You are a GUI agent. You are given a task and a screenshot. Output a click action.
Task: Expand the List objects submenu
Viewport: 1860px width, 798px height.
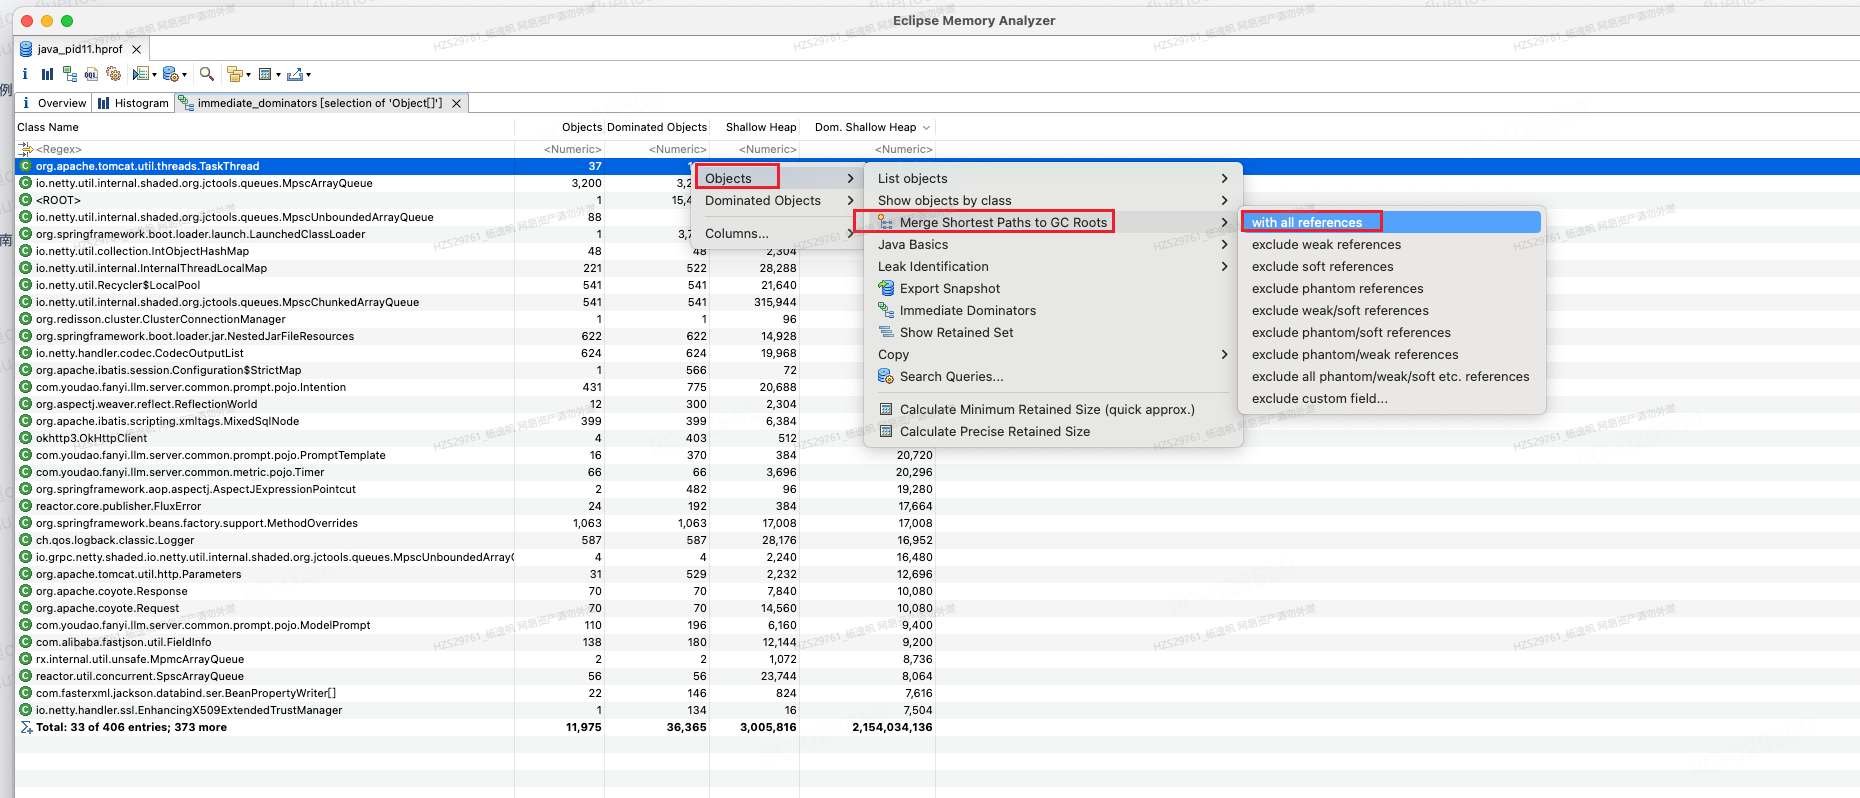pos(1054,178)
